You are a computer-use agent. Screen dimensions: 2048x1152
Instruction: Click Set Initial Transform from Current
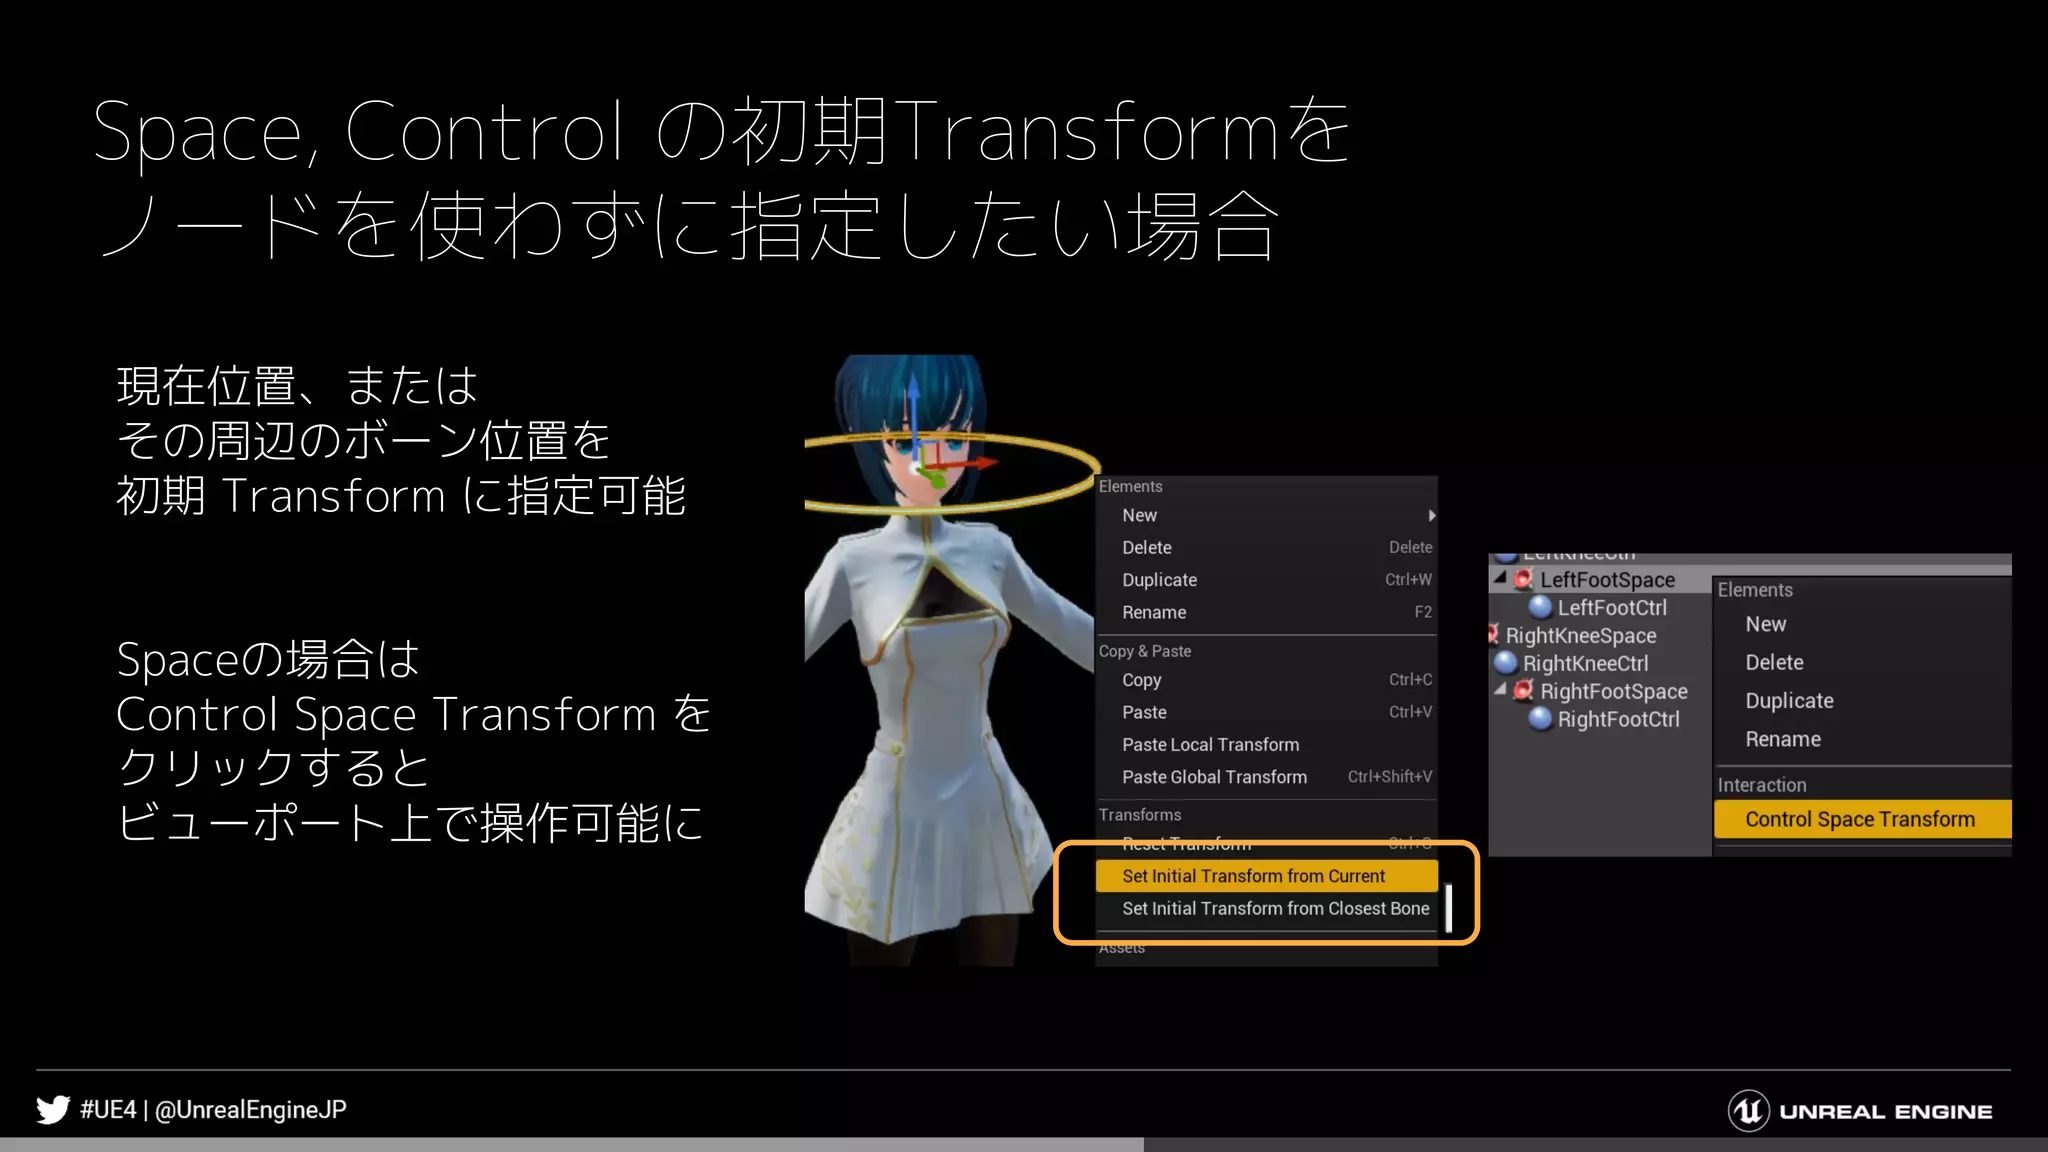pos(1266,876)
